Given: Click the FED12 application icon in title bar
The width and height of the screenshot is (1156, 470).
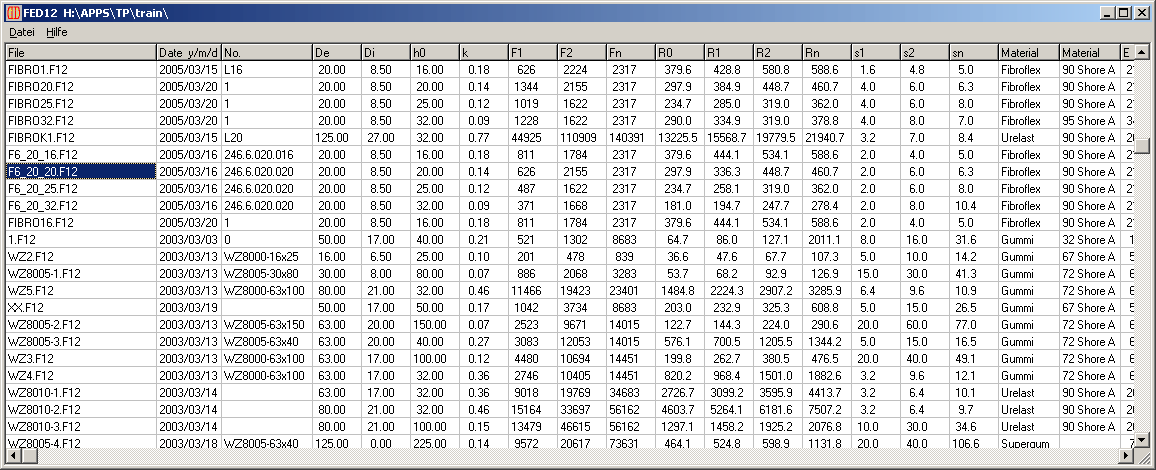Looking at the screenshot, I should point(13,13).
